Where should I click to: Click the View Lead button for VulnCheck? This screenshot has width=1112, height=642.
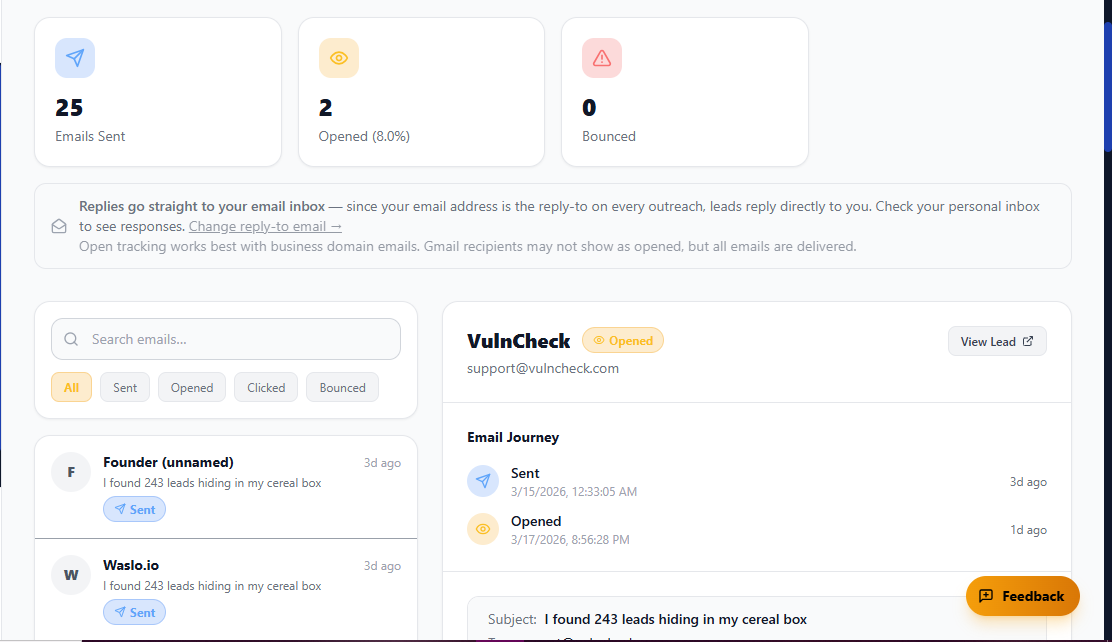tap(997, 340)
